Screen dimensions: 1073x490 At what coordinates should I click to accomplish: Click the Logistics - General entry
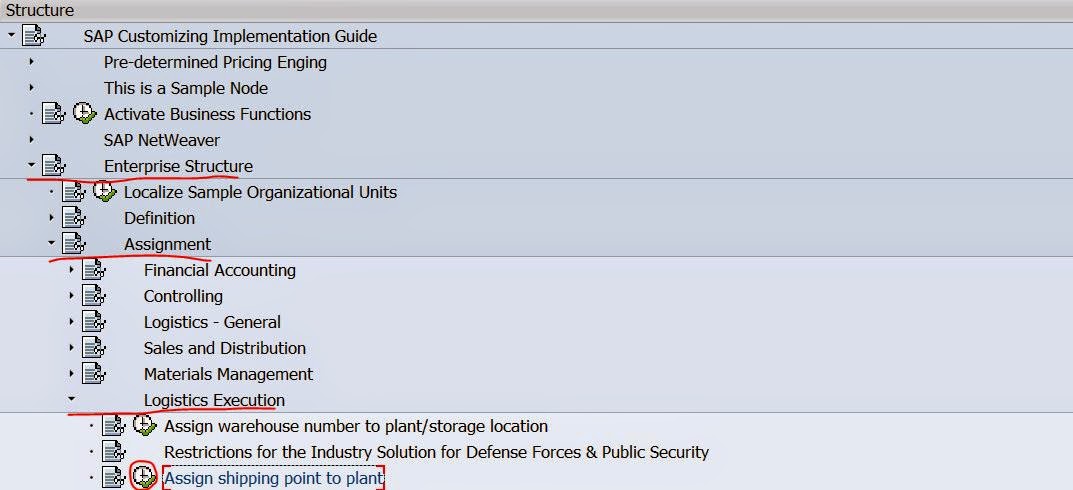coord(212,322)
